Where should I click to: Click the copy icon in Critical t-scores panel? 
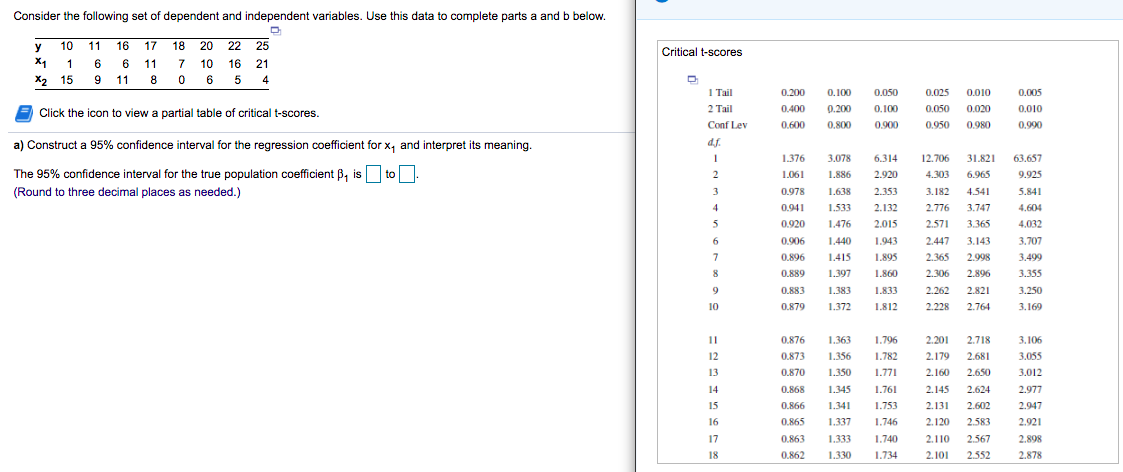click(691, 78)
